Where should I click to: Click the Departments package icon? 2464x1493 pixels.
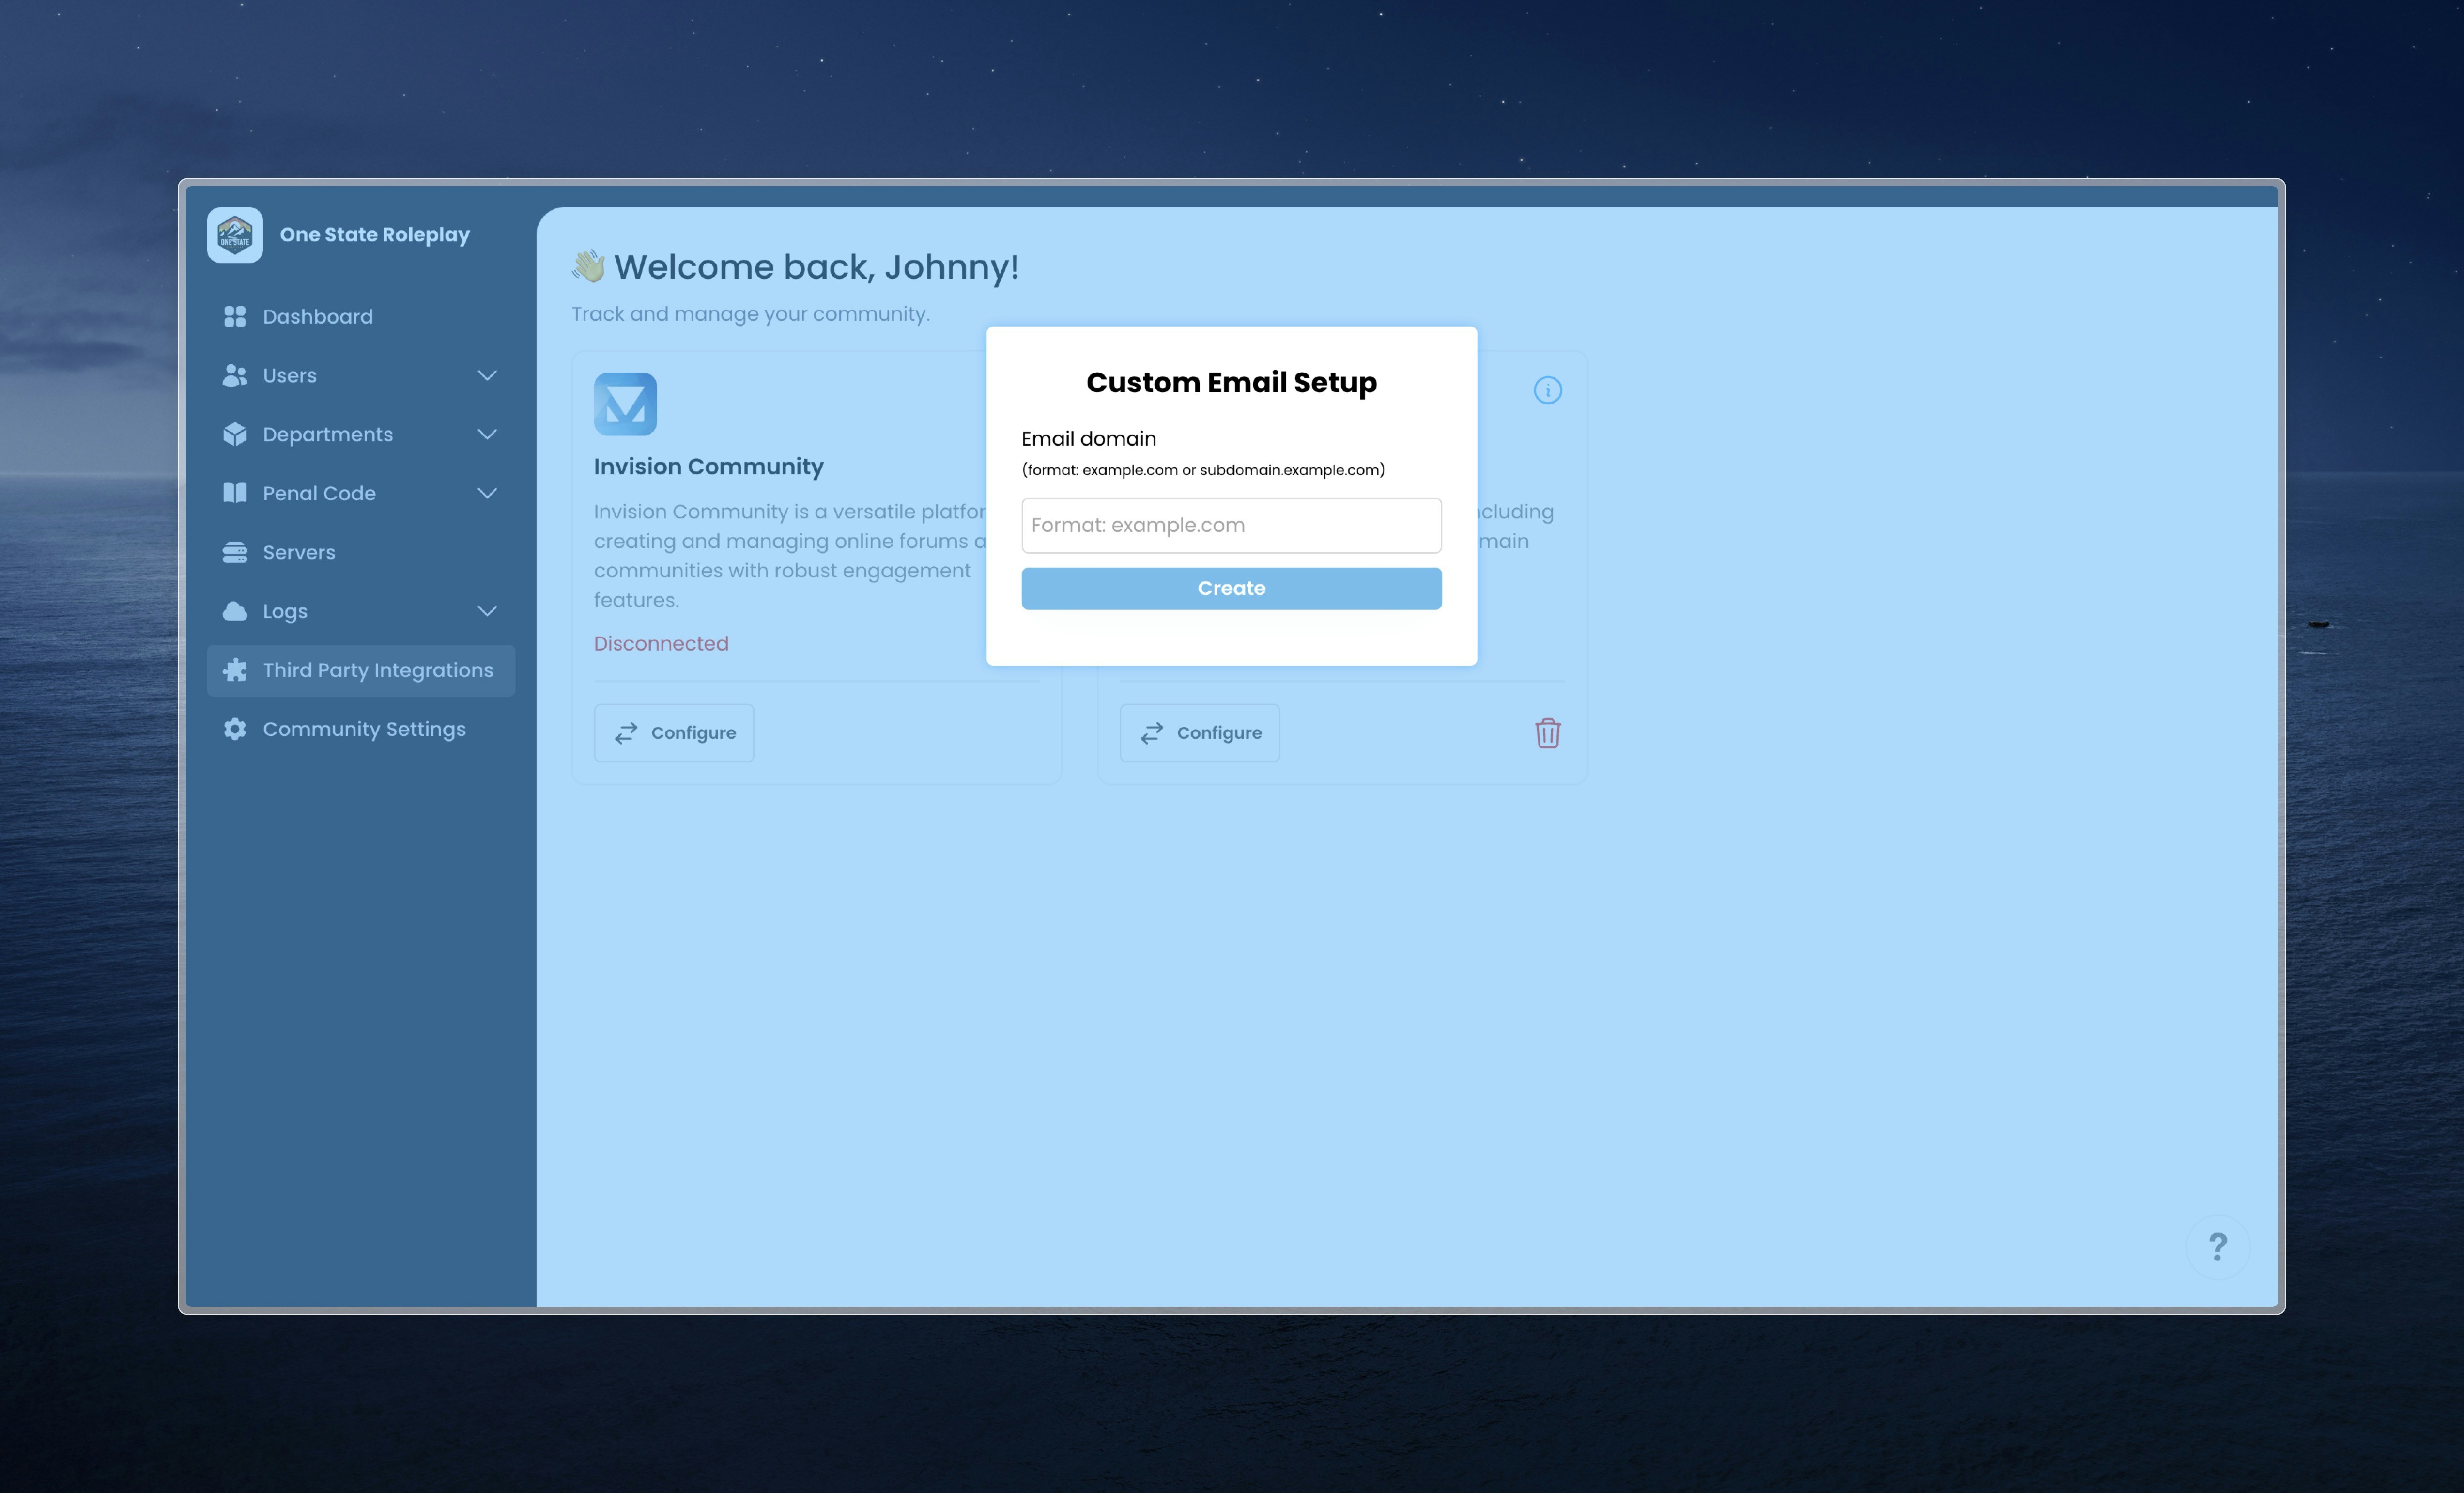[x=235, y=434]
